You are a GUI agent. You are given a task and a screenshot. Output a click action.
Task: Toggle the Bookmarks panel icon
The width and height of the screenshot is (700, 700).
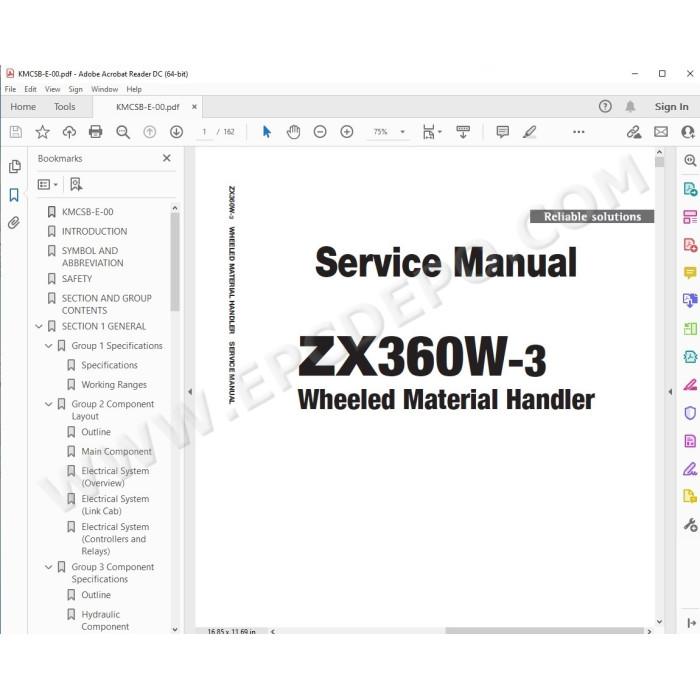click(14, 195)
